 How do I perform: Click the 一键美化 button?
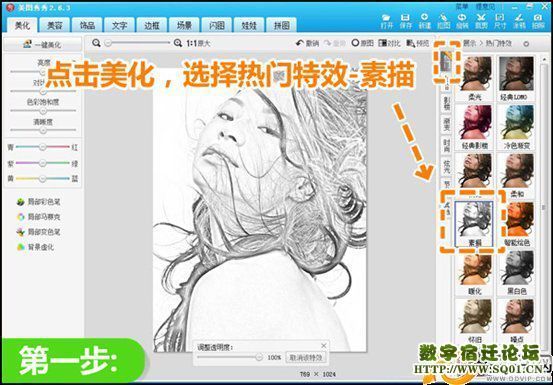[42, 45]
